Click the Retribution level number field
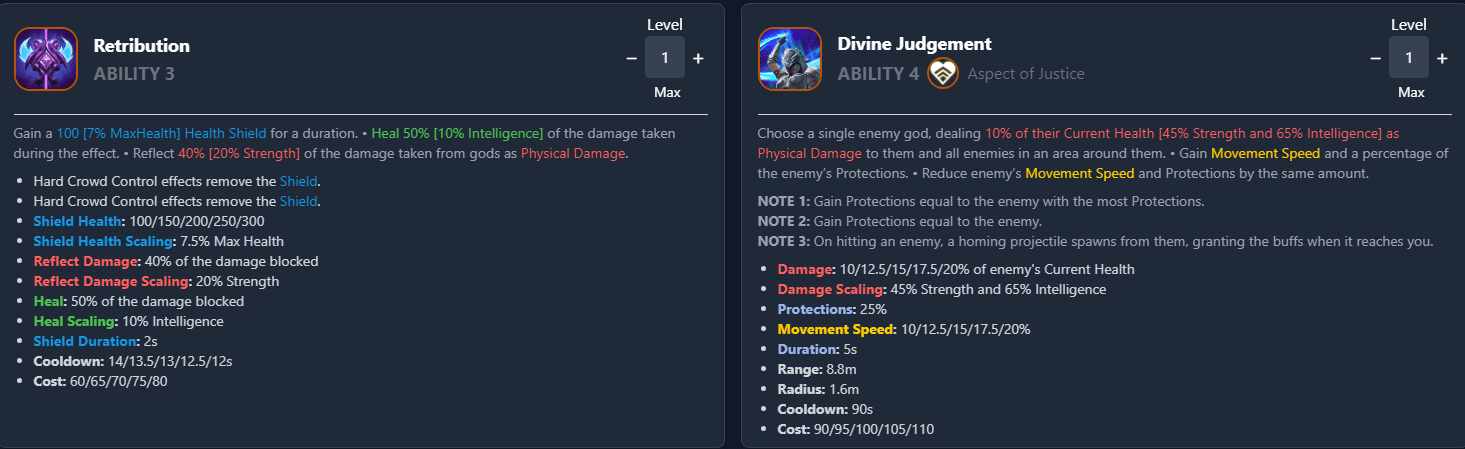 (x=665, y=58)
